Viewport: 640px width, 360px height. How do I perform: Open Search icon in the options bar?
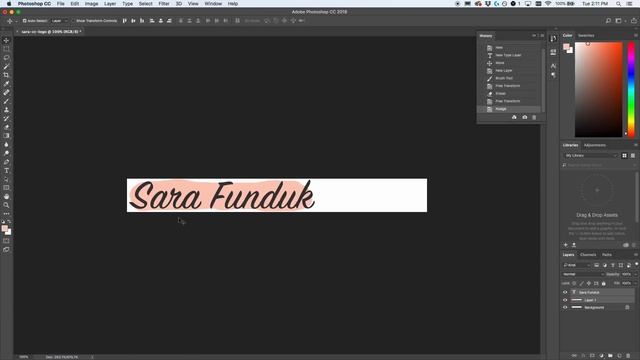[608, 21]
